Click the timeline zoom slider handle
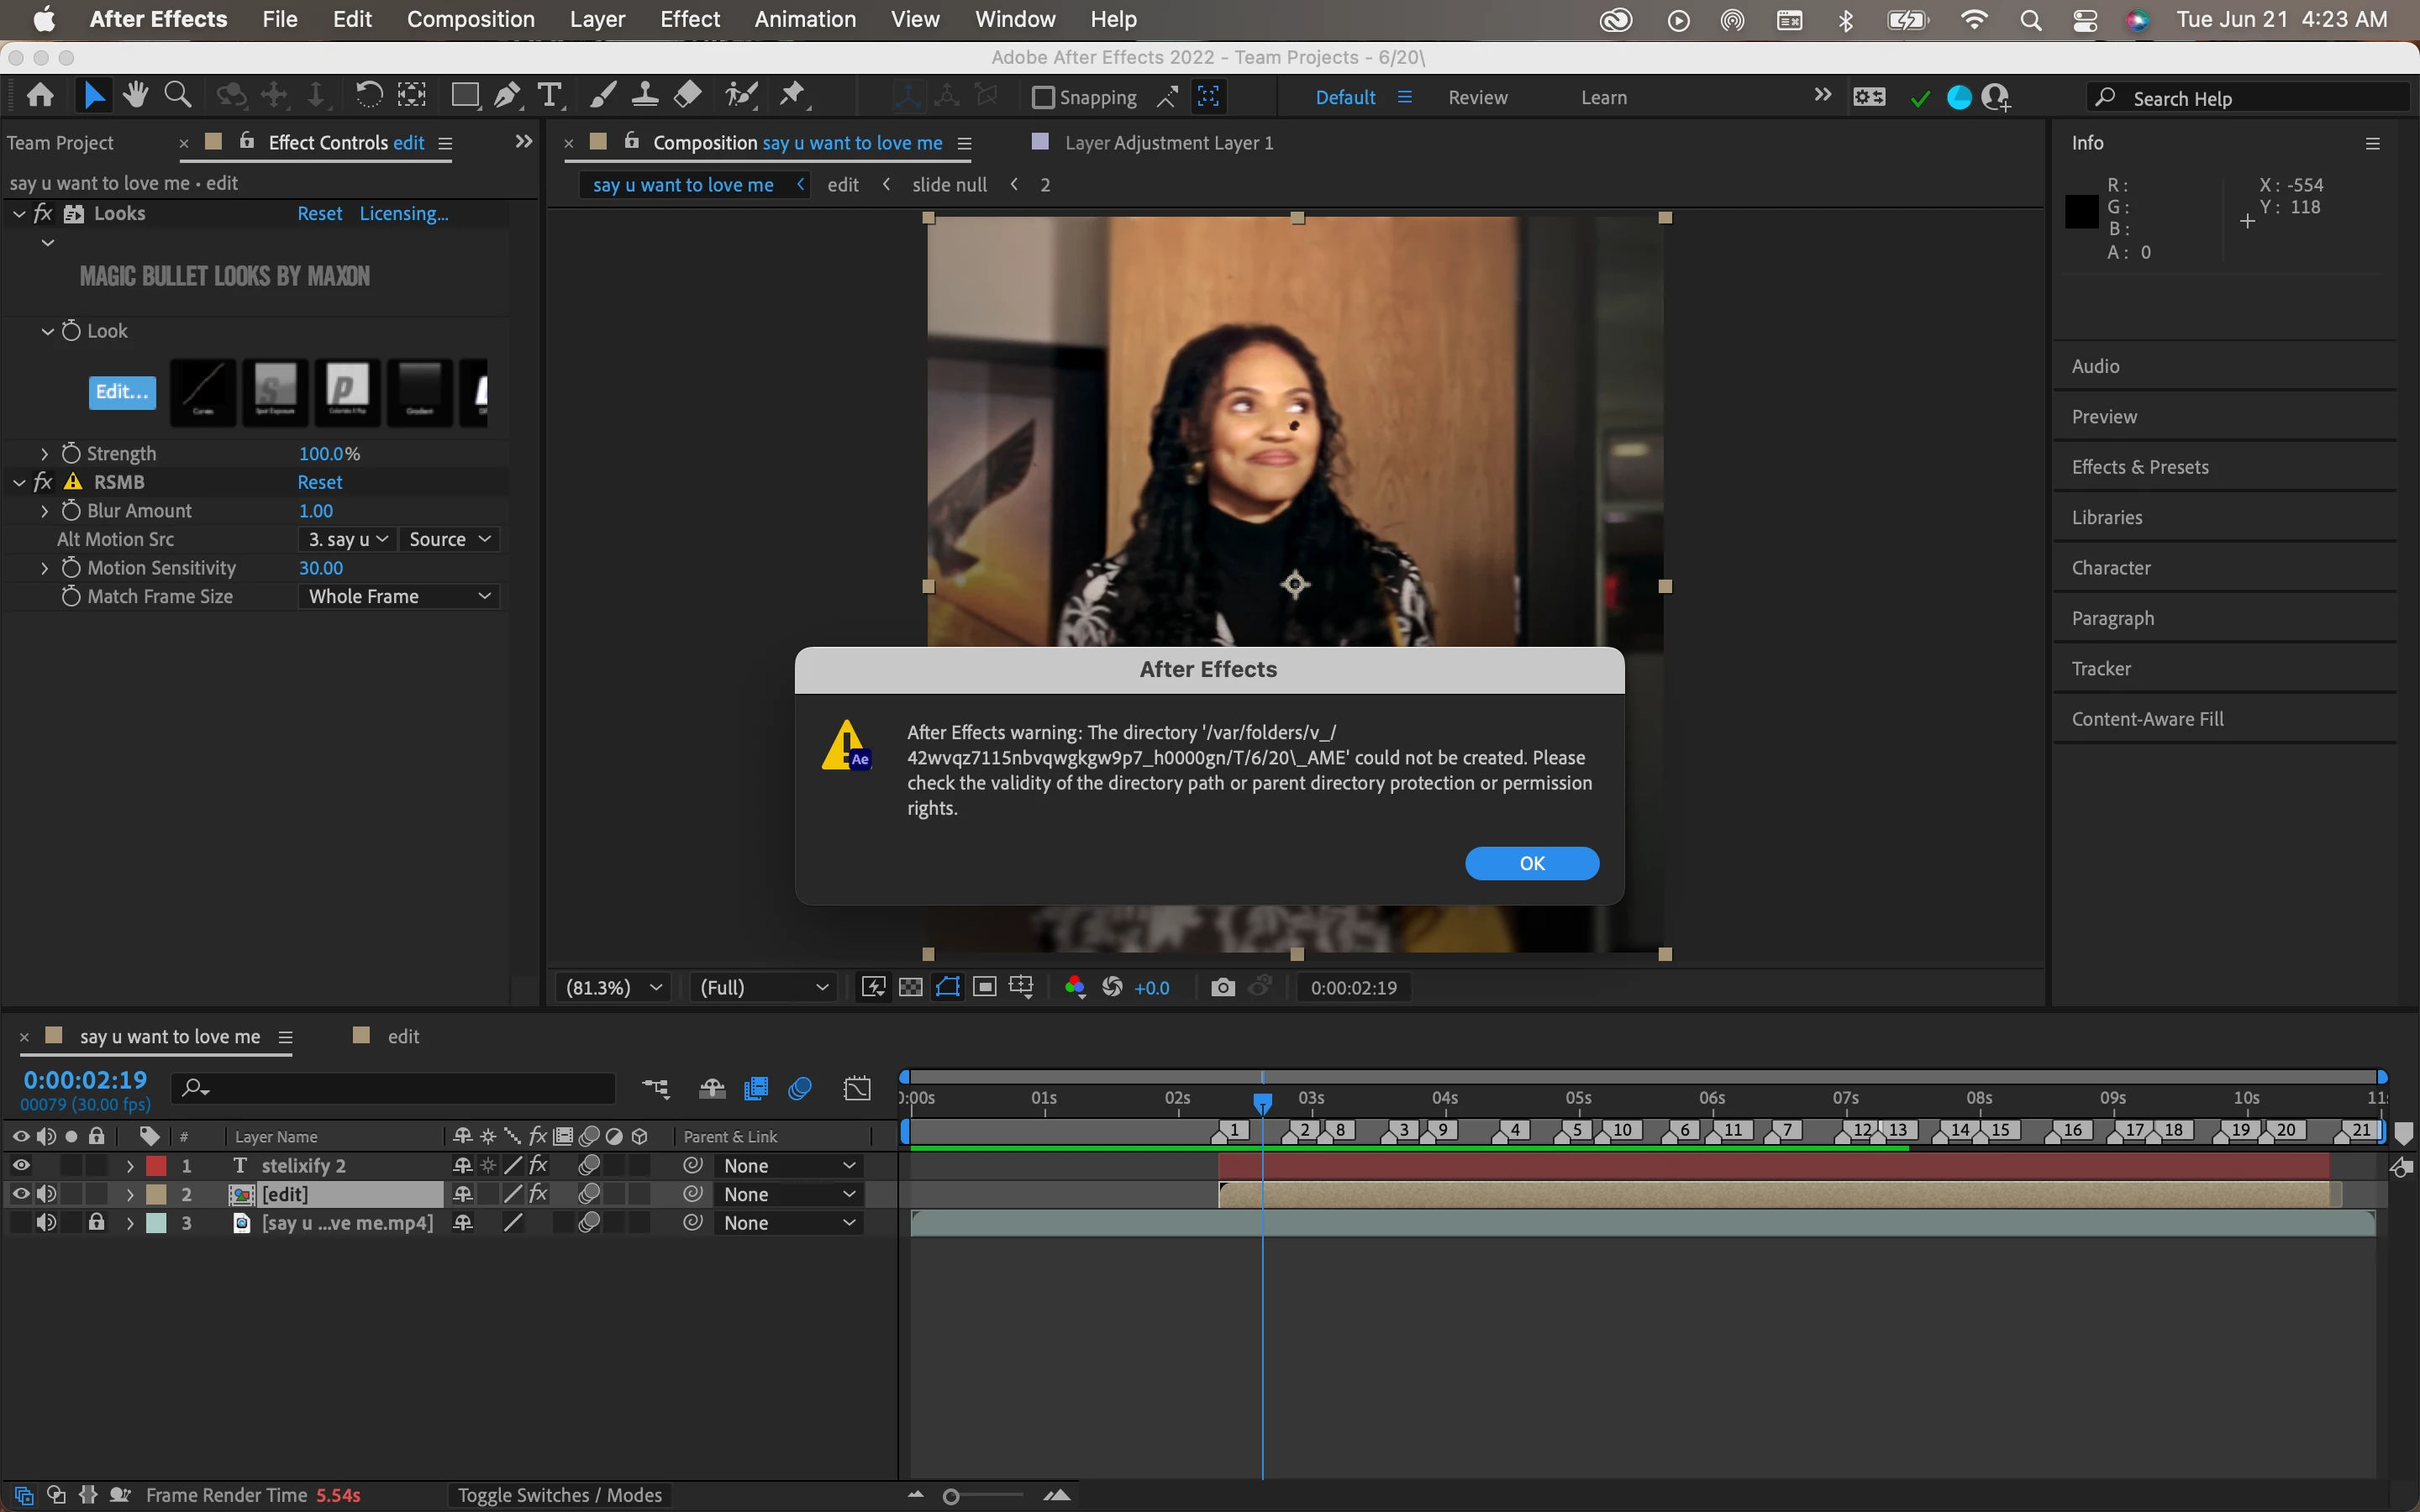The width and height of the screenshot is (2420, 1512). click(951, 1496)
